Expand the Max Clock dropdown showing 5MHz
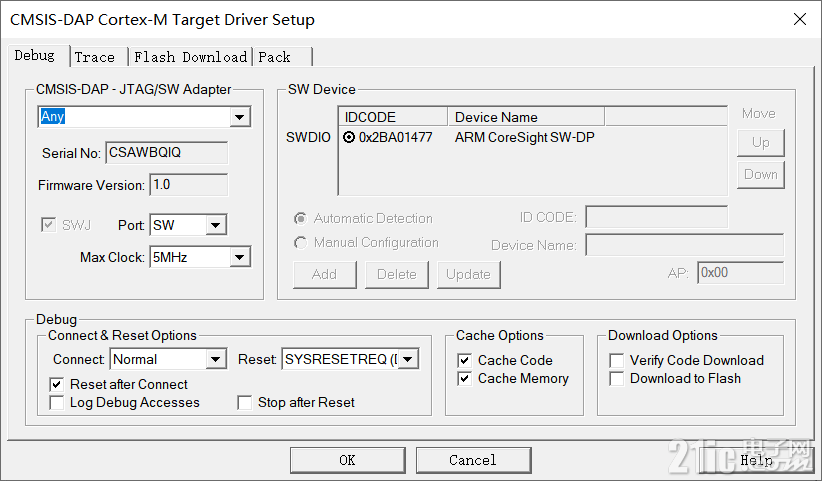This screenshot has height=481, width=822. (x=240, y=257)
